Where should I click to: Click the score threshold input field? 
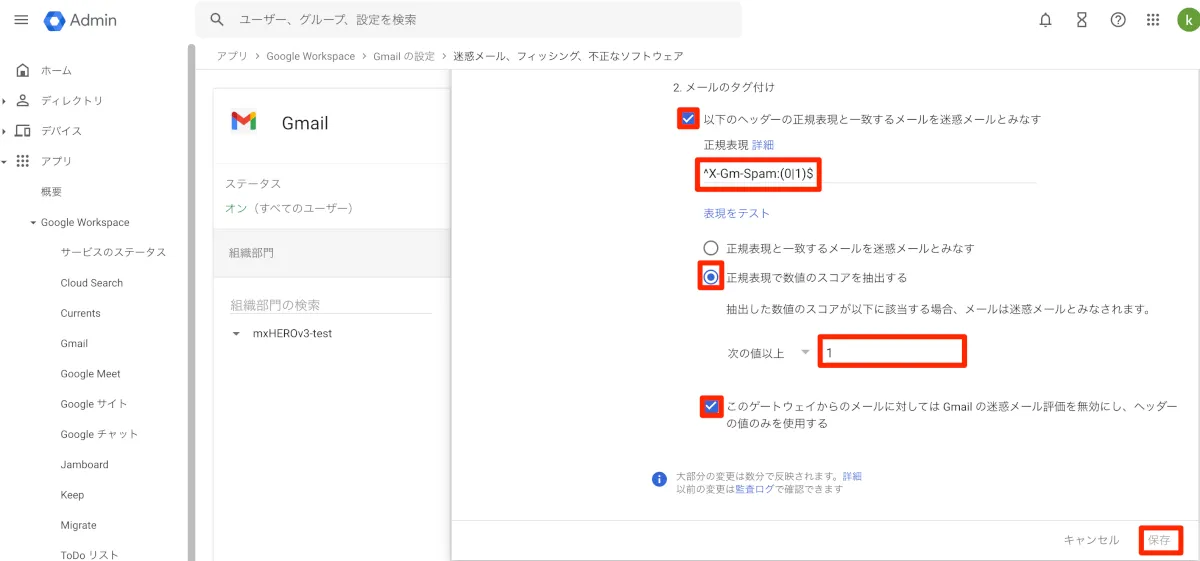[892, 353]
